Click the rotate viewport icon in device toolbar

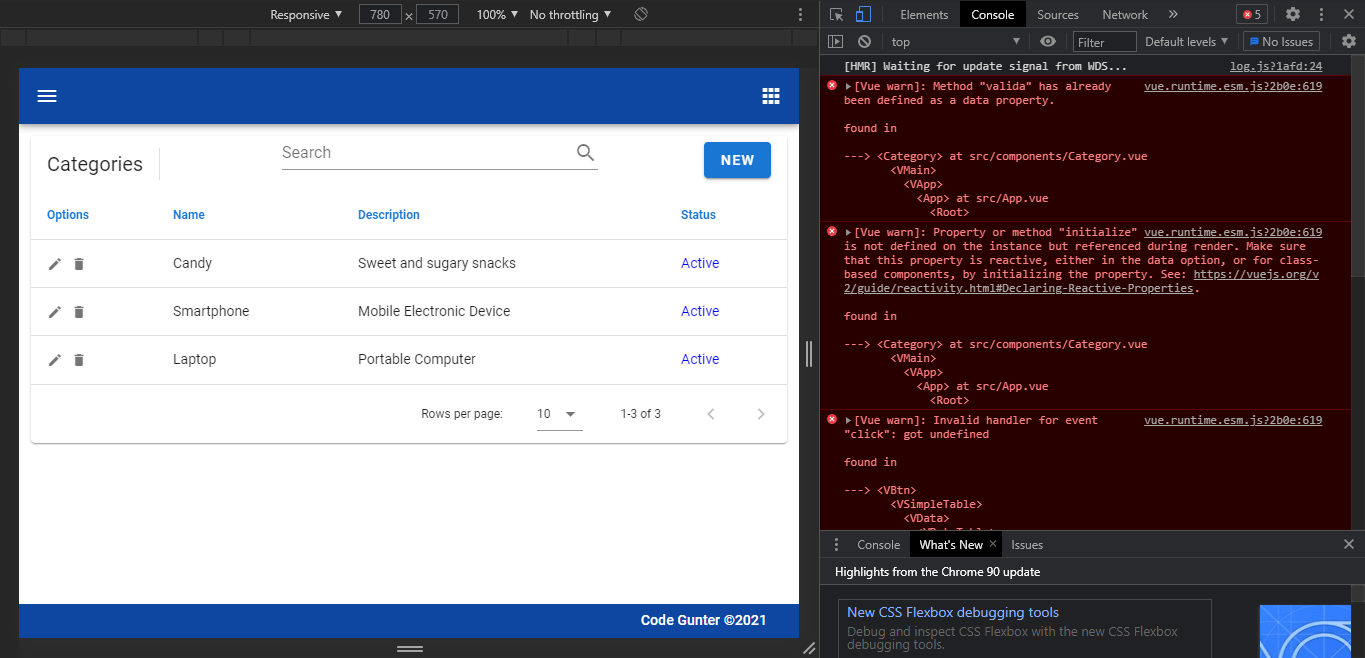pyautogui.click(x=640, y=14)
